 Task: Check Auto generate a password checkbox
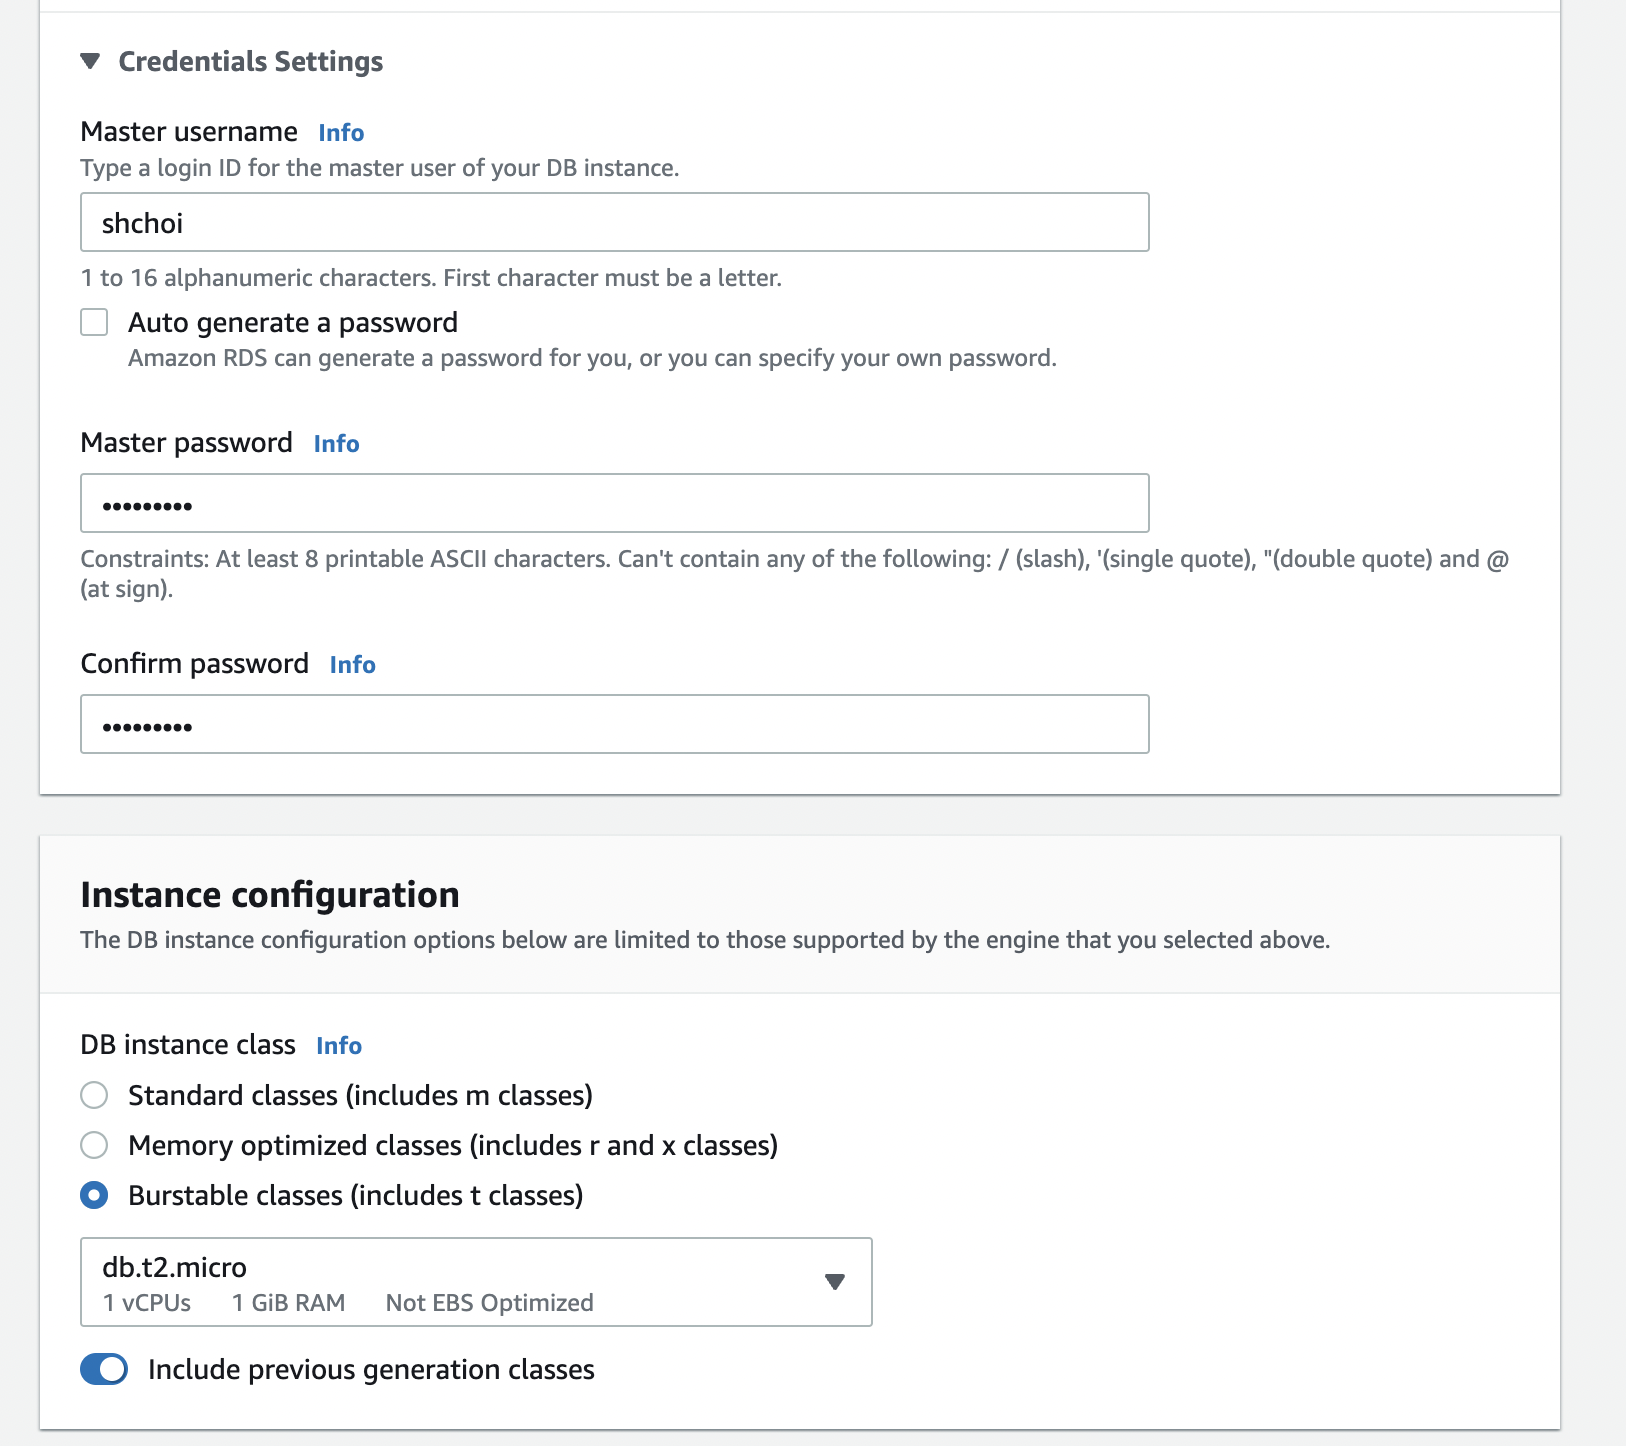pyautogui.click(x=94, y=322)
